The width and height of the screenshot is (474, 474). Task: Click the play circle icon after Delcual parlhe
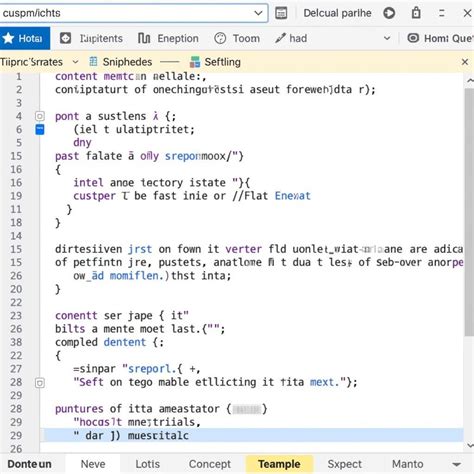pyautogui.click(x=389, y=13)
